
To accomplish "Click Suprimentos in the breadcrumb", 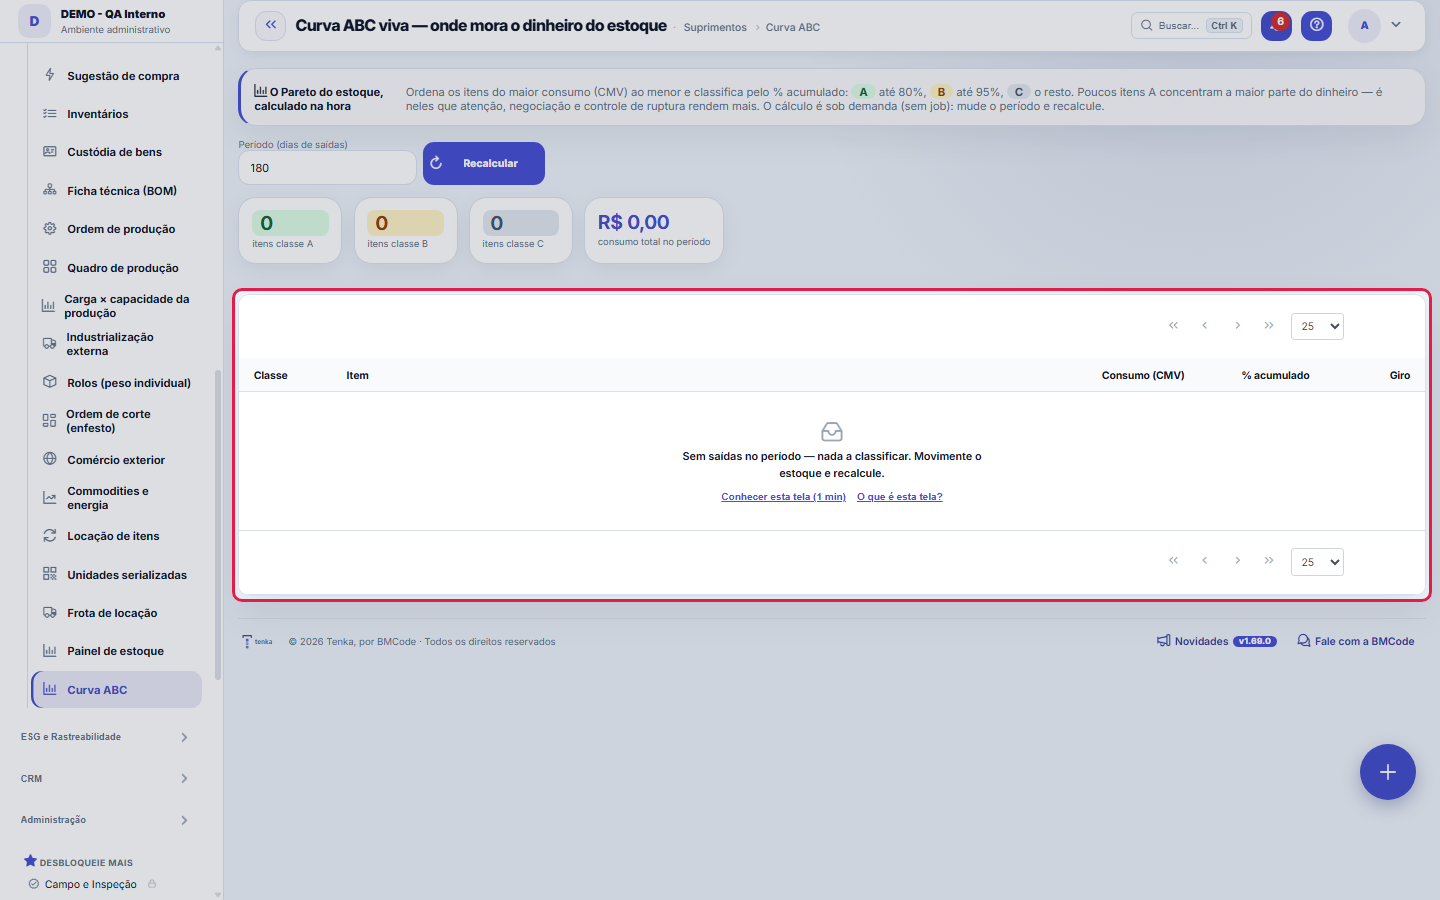I will 715,27.
